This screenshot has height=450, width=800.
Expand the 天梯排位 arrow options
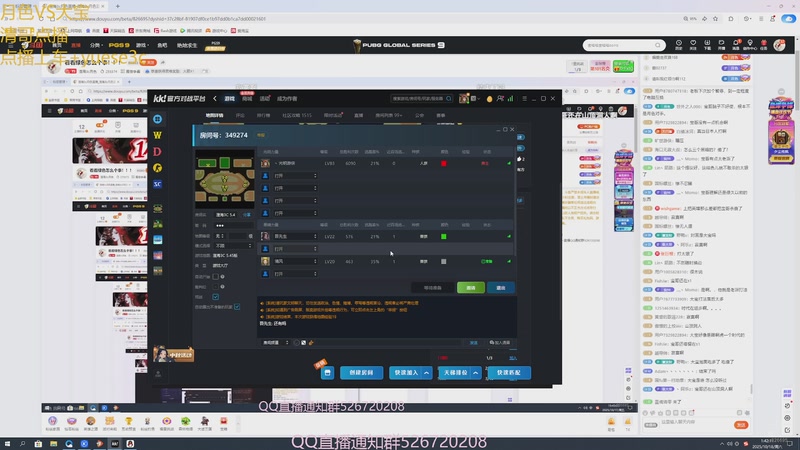coord(476,373)
